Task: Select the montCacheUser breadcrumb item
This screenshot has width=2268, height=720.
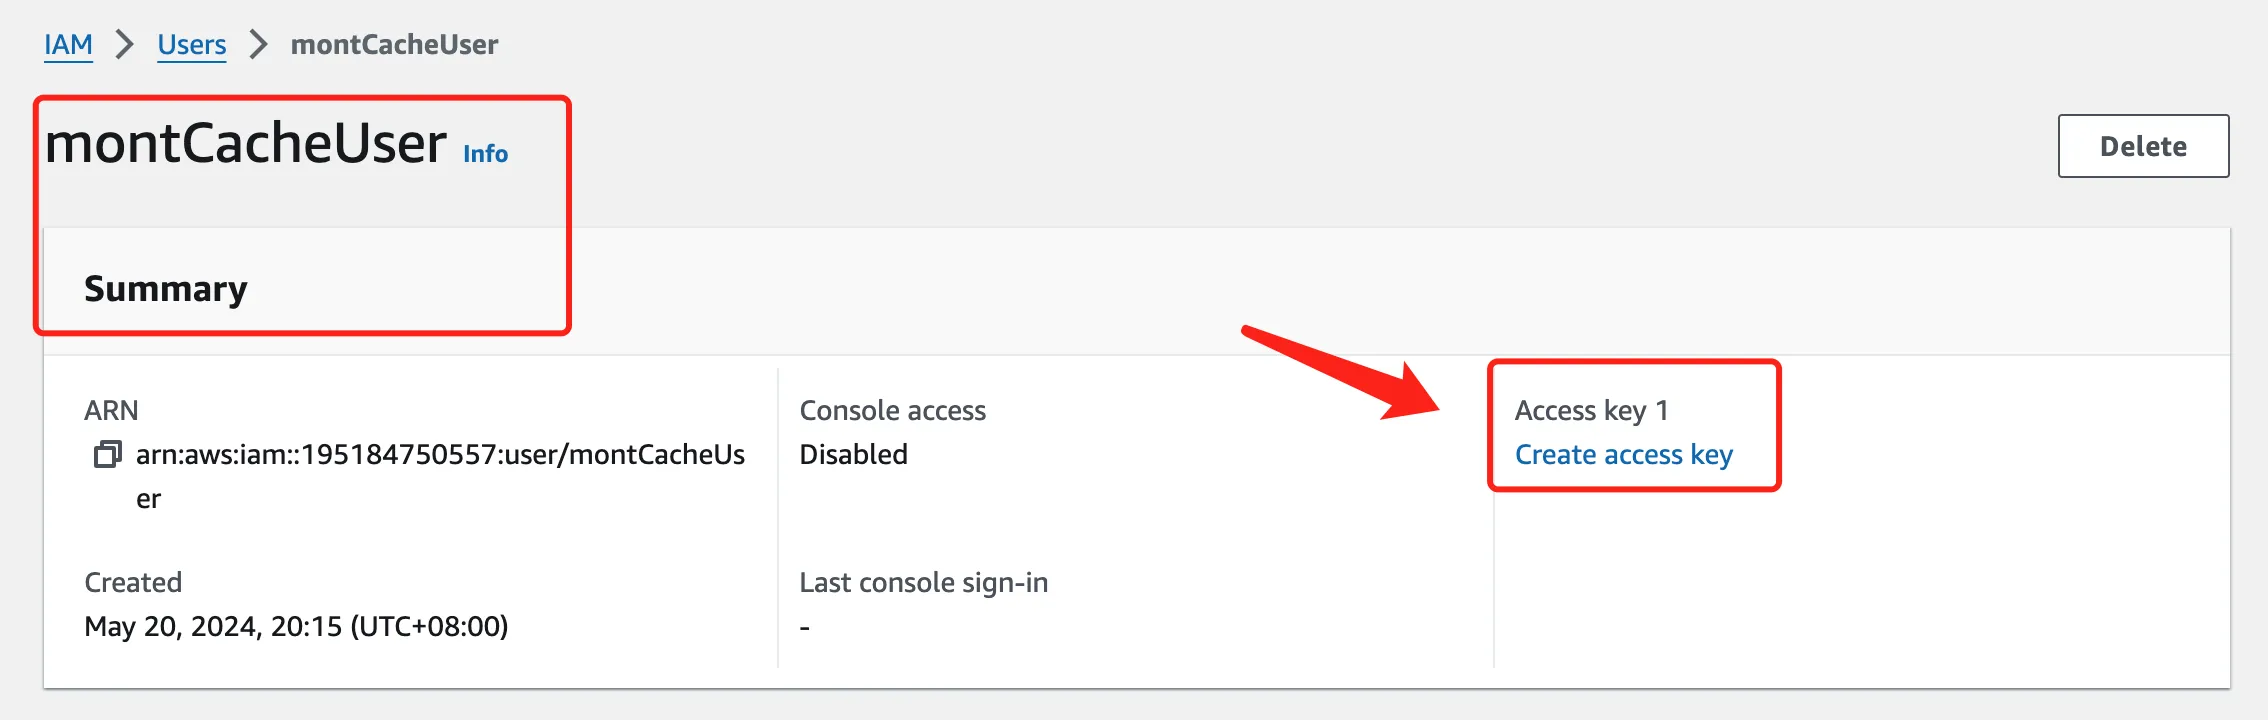Action: (394, 45)
